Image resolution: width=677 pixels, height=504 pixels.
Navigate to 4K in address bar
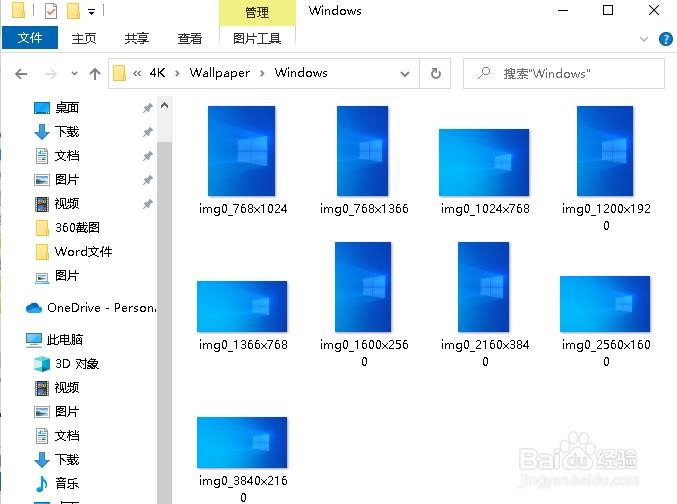coord(158,73)
